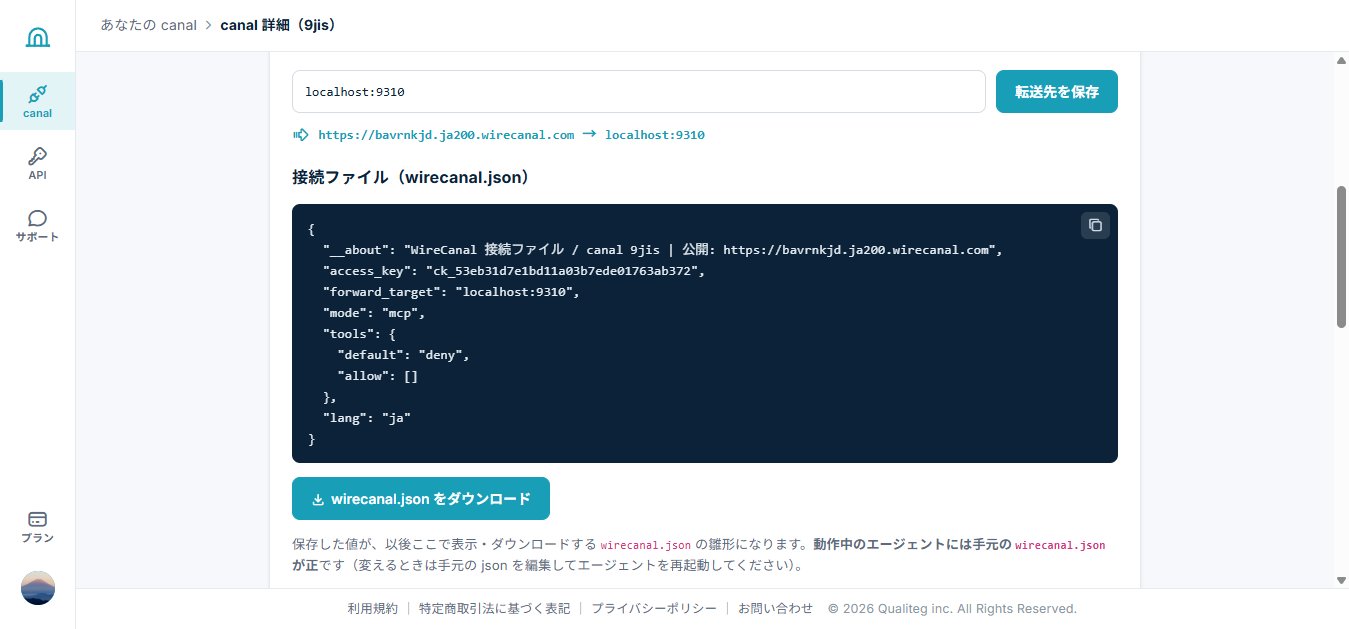Click the 転送先を保存 button
This screenshot has height=629, width=1349.
[x=1057, y=92]
